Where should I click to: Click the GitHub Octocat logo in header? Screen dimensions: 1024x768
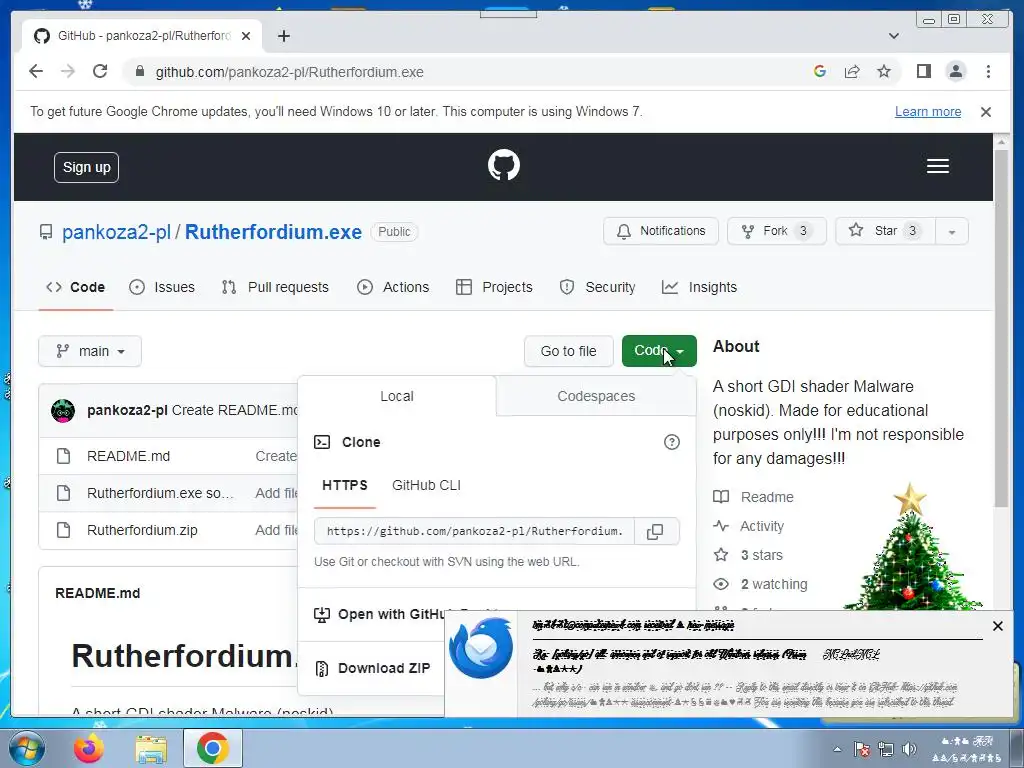point(504,165)
